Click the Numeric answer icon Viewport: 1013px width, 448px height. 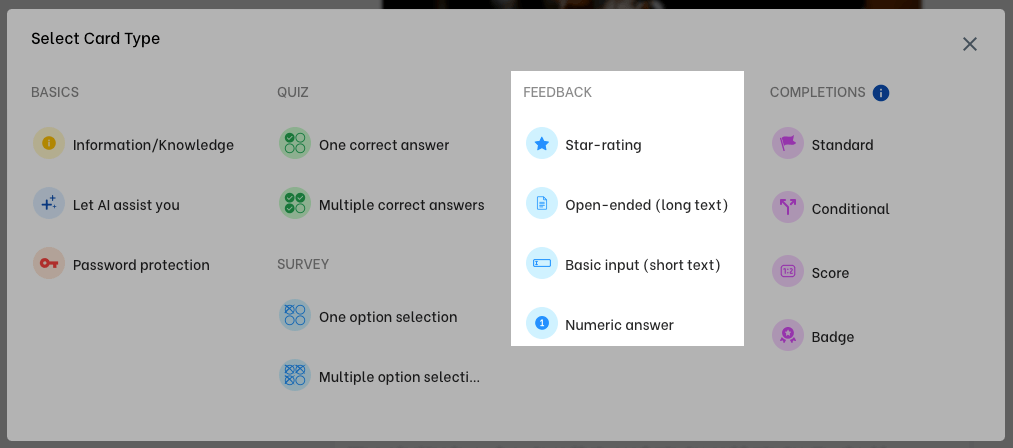[x=542, y=324]
